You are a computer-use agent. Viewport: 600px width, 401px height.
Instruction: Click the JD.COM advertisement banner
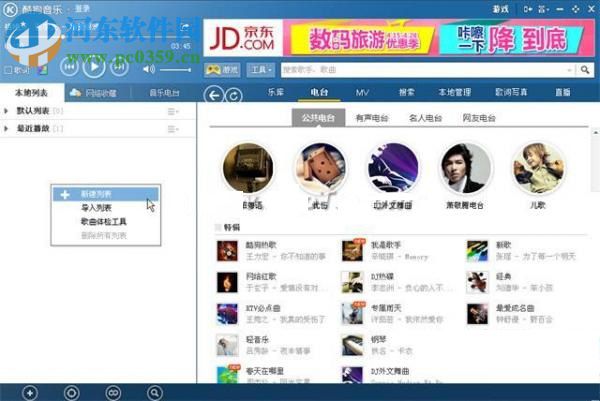click(399, 38)
